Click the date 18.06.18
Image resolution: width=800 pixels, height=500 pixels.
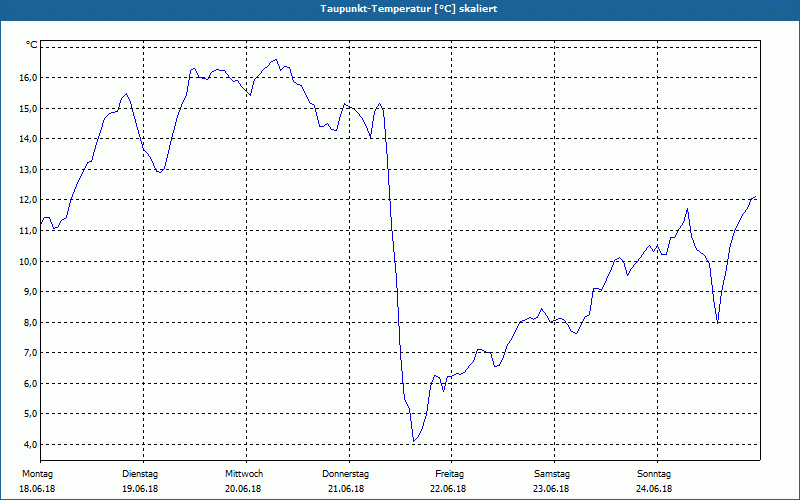(x=37, y=489)
